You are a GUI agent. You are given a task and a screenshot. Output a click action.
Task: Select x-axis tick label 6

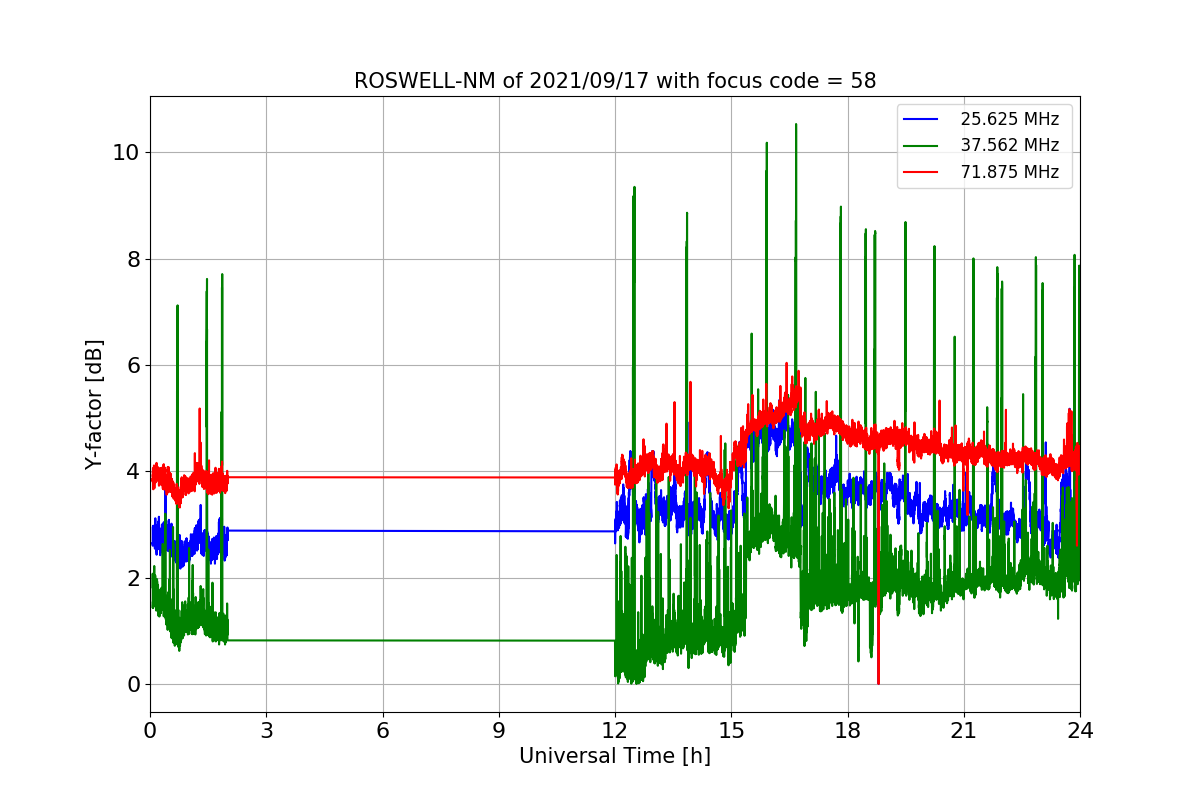click(x=383, y=730)
